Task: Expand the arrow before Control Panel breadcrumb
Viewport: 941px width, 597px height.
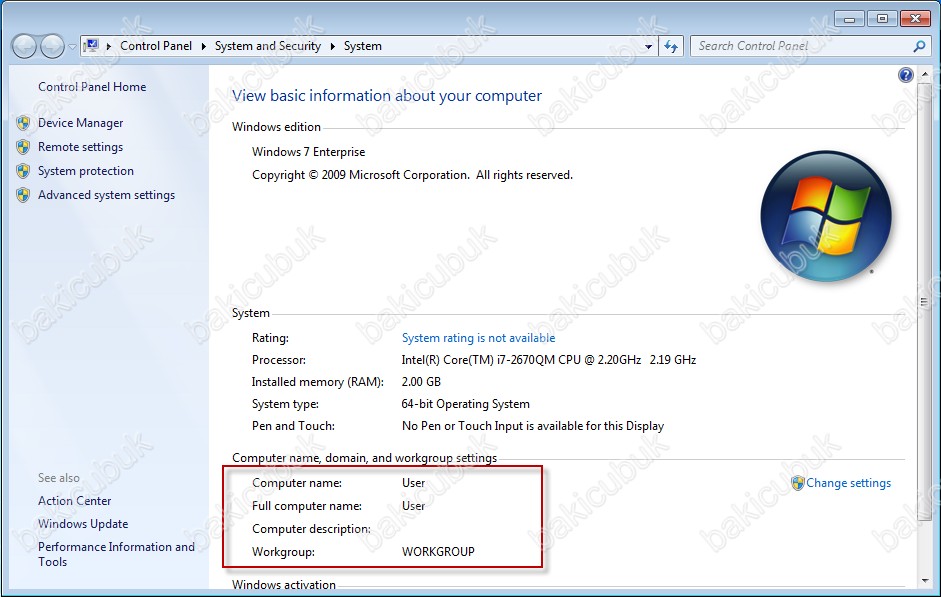Action: [x=109, y=46]
